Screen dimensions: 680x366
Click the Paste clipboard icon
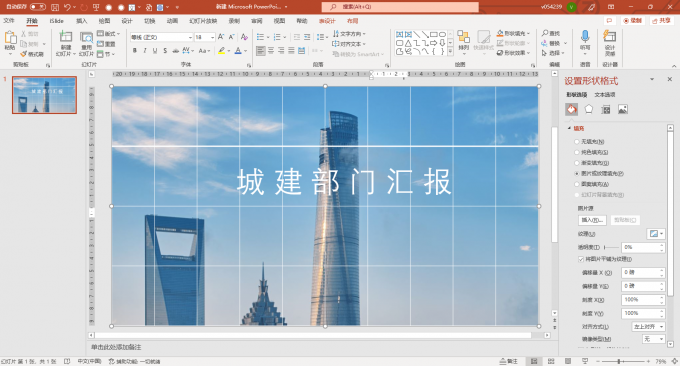(x=10, y=38)
